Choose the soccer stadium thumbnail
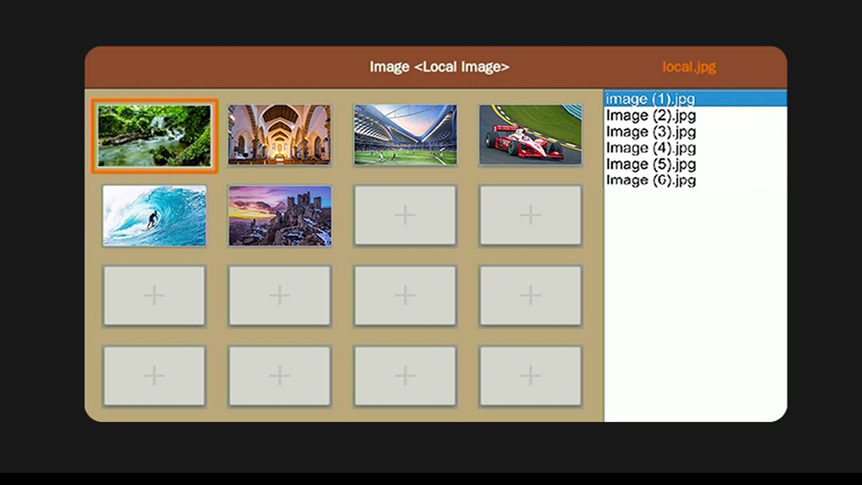Image resolution: width=862 pixels, height=485 pixels. point(405,135)
